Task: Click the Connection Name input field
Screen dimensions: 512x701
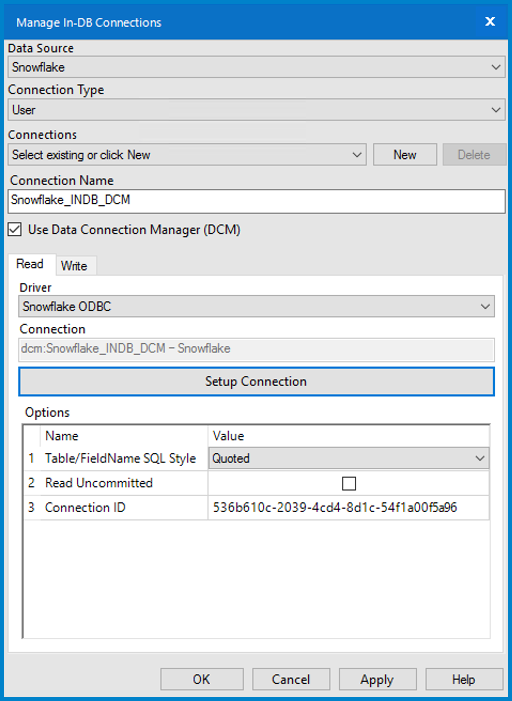Action: pyautogui.click(x=257, y=201)
